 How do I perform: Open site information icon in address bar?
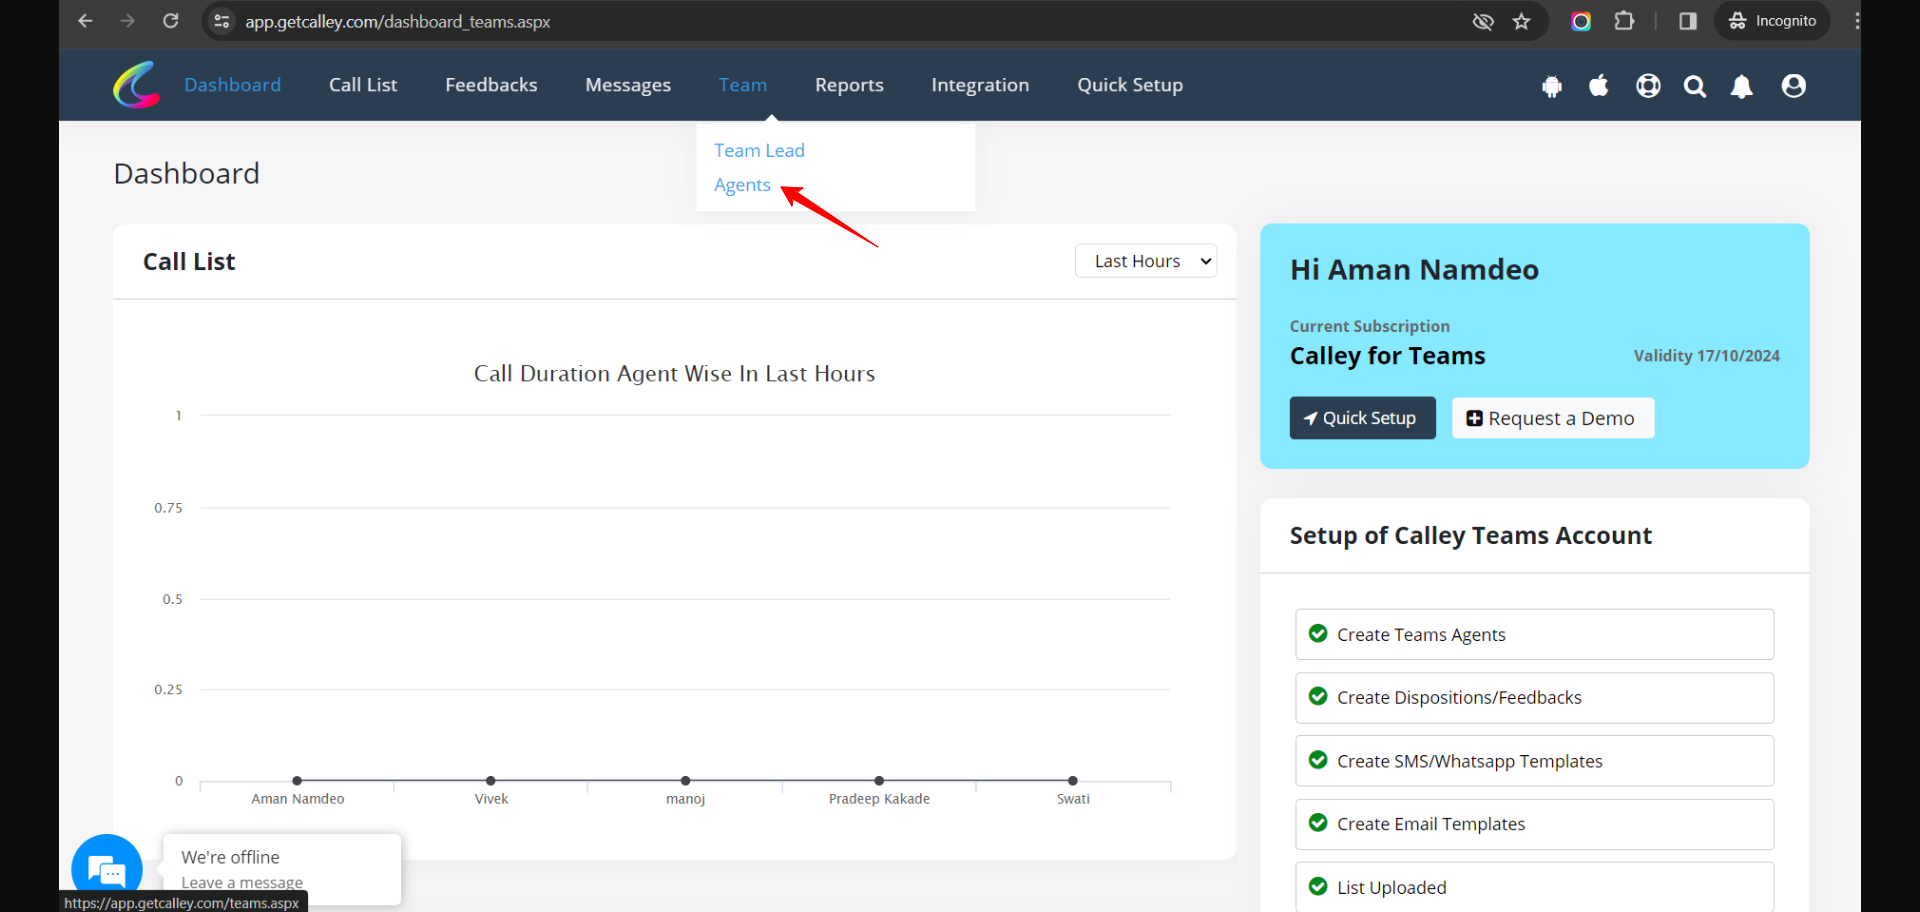[x=222, y=21]
